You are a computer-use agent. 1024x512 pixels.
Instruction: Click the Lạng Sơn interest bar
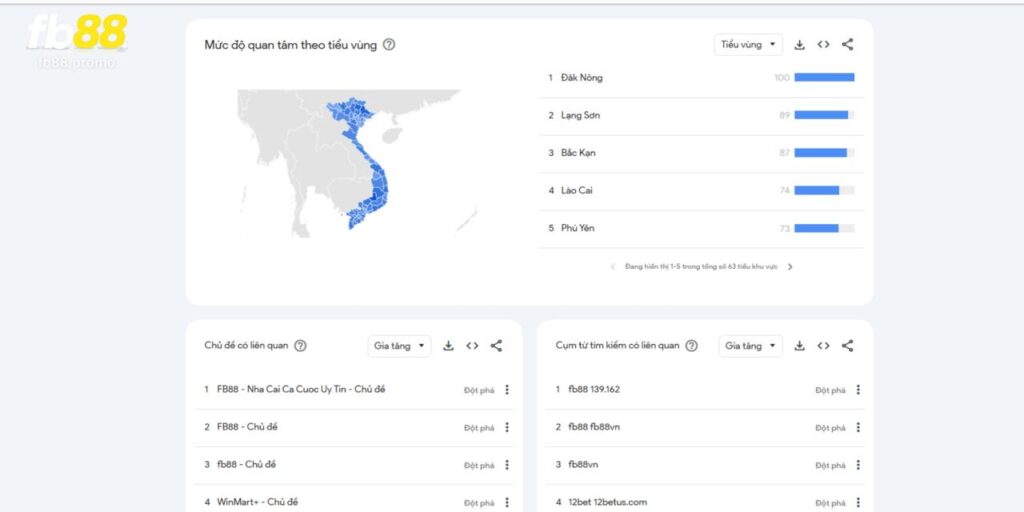824,115
